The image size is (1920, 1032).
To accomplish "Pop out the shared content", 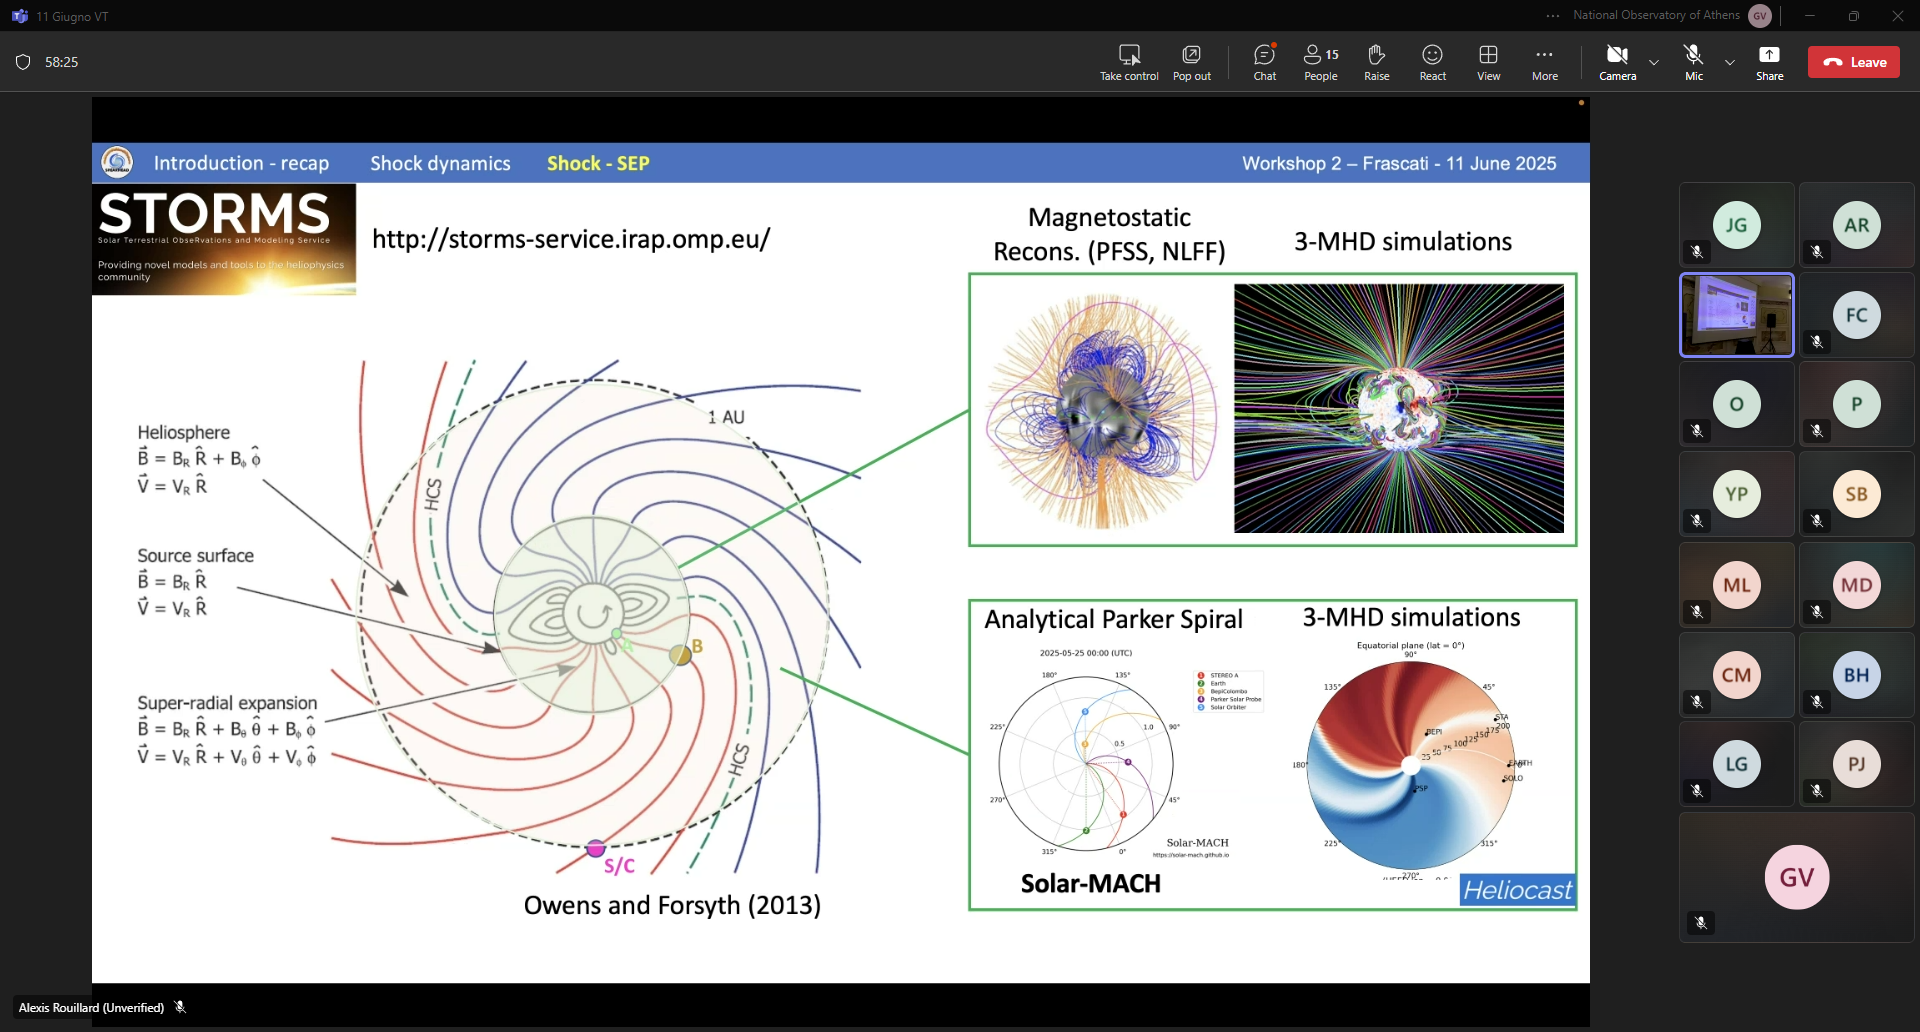I will point(1191,62).
